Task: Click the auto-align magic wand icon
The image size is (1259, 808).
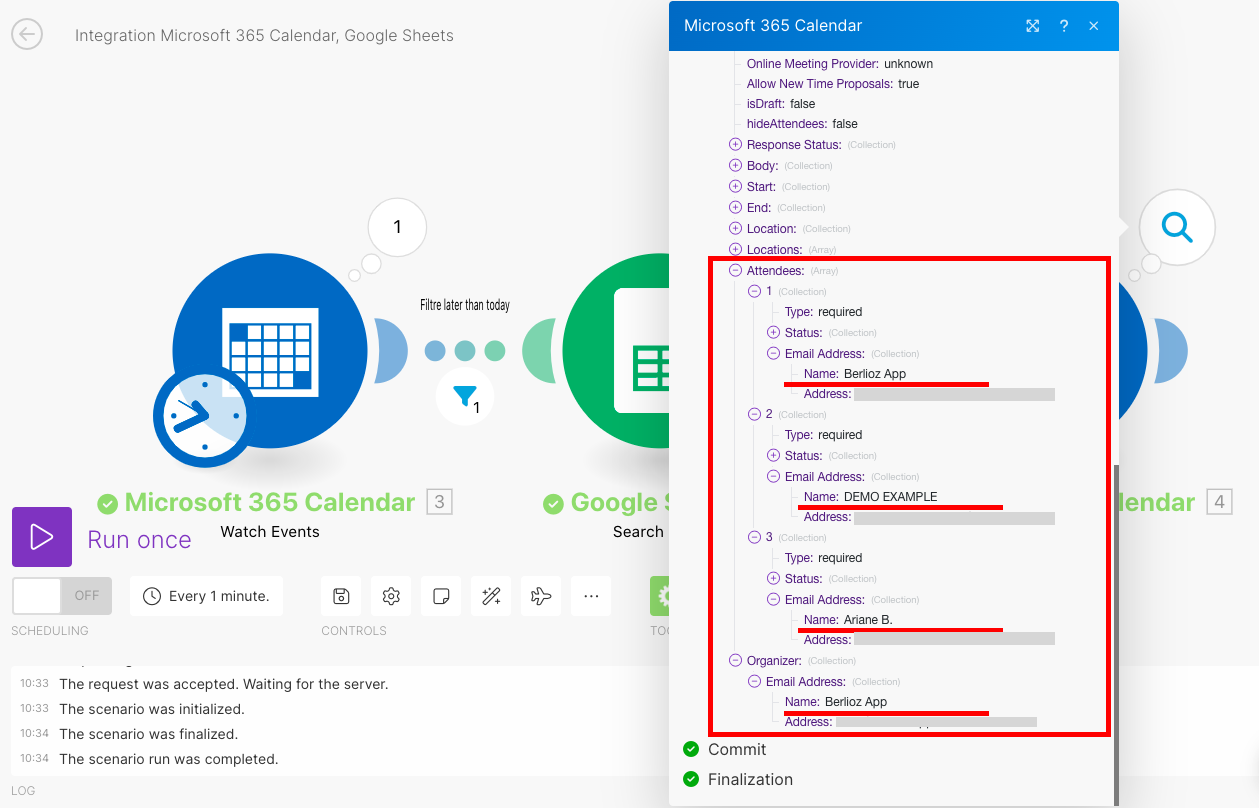Action: (491, 596)
